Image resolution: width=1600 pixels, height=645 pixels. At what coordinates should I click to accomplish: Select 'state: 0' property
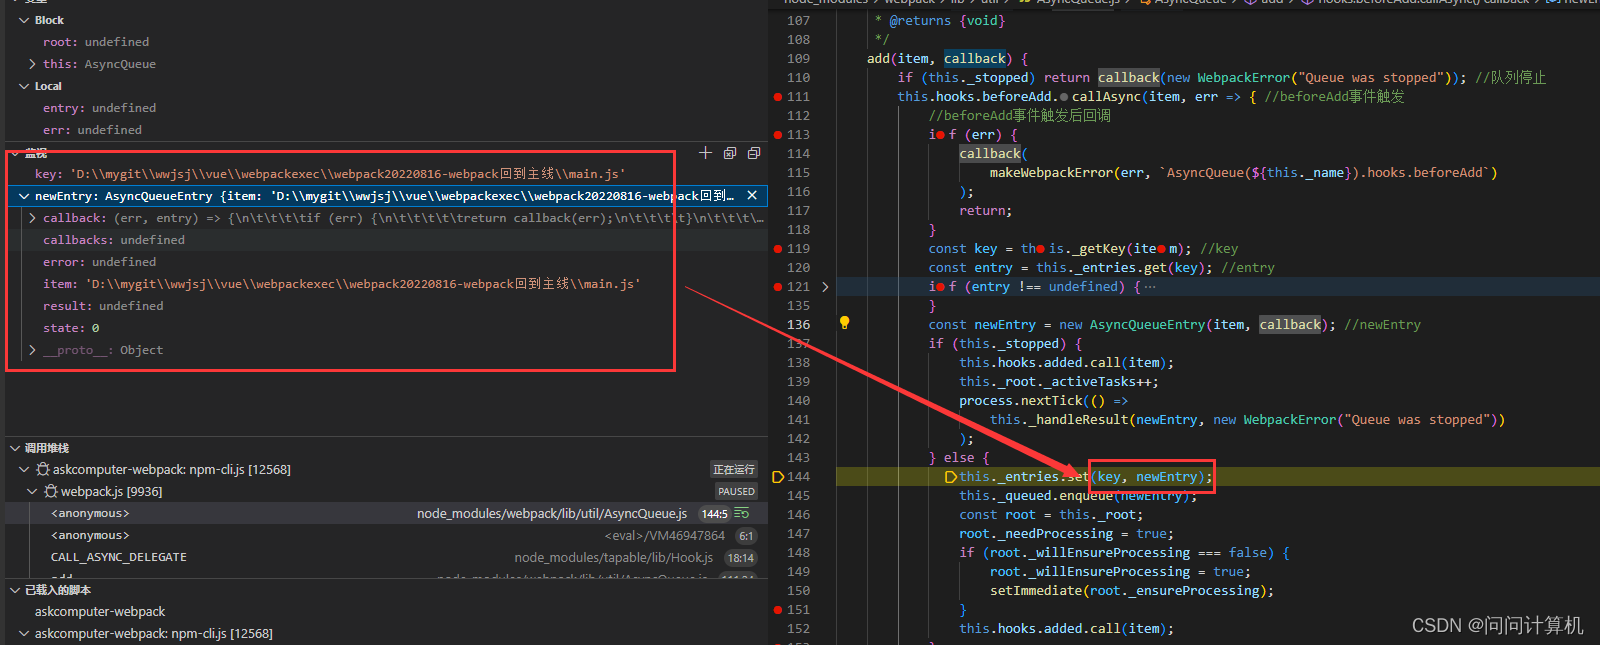click(x=71, y=328)
